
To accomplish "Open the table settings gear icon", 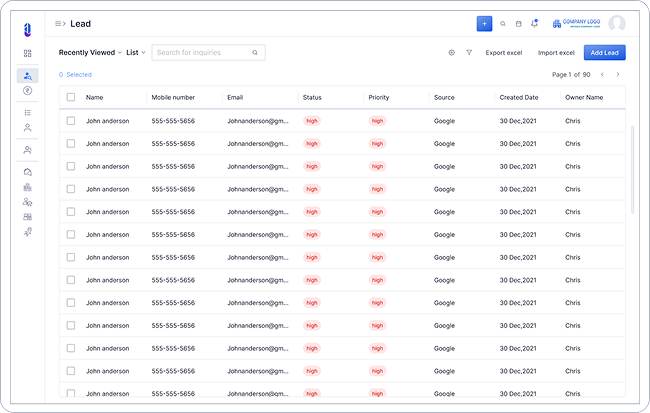I will click(452, 52).
